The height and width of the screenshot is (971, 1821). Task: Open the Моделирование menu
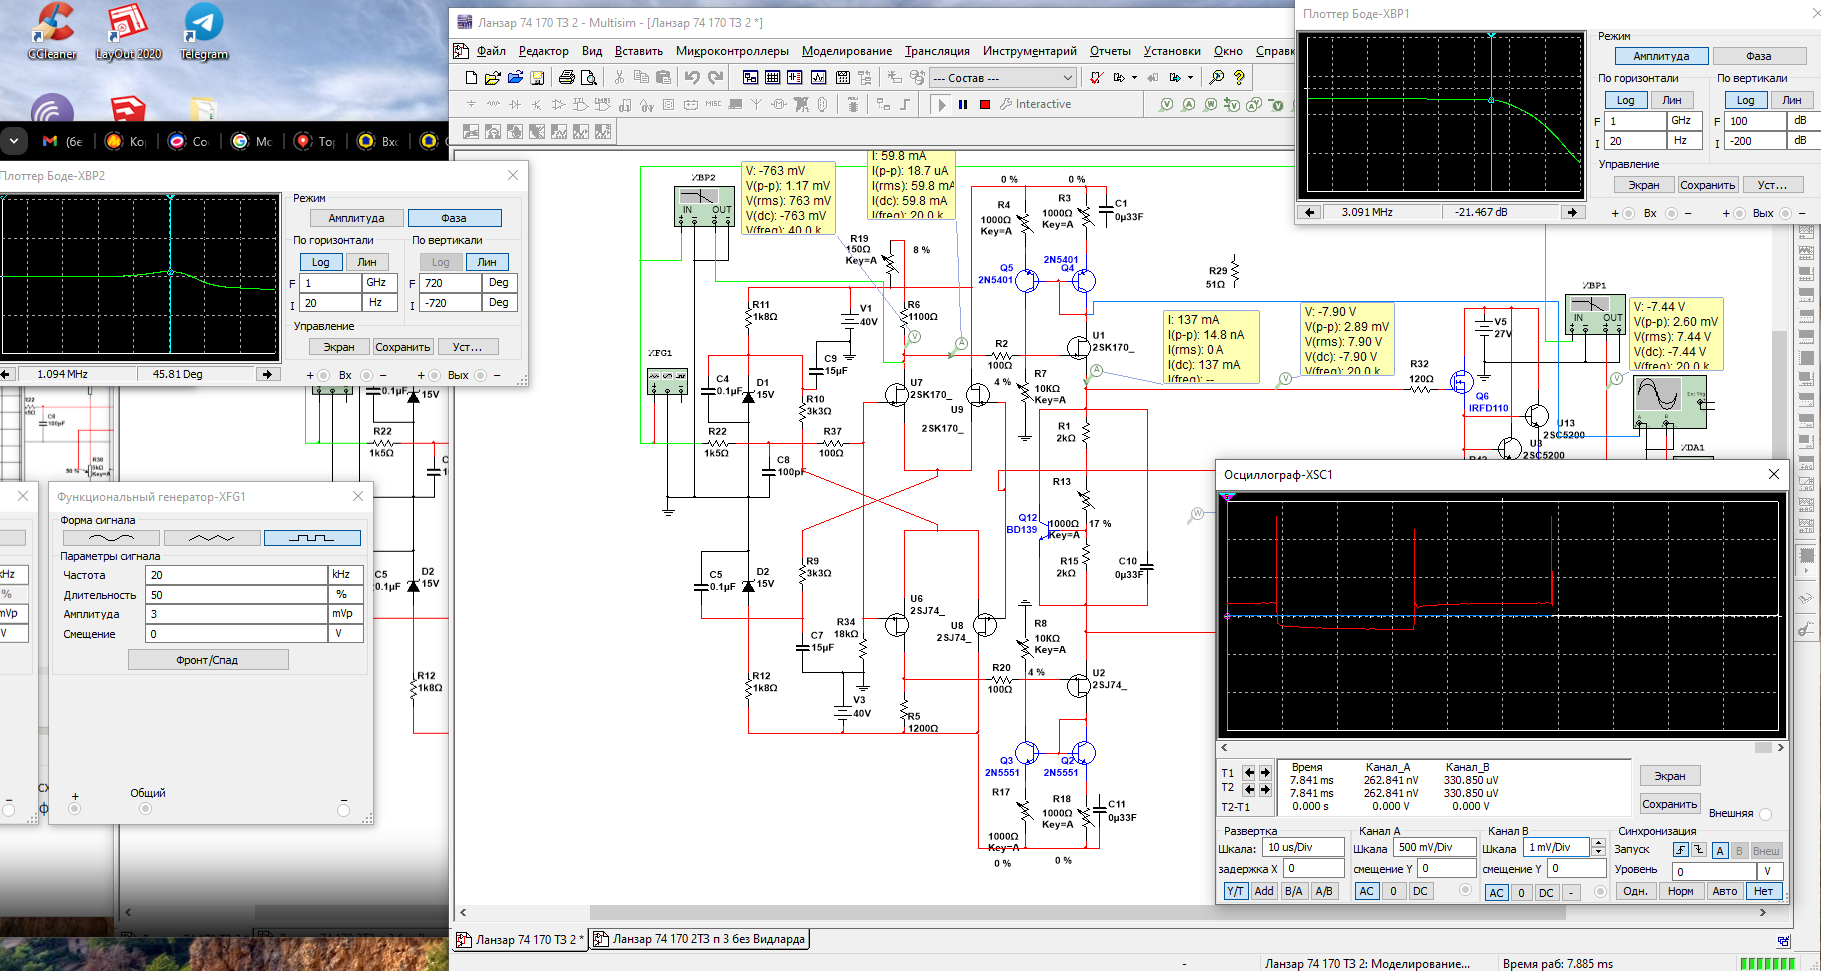846,51
